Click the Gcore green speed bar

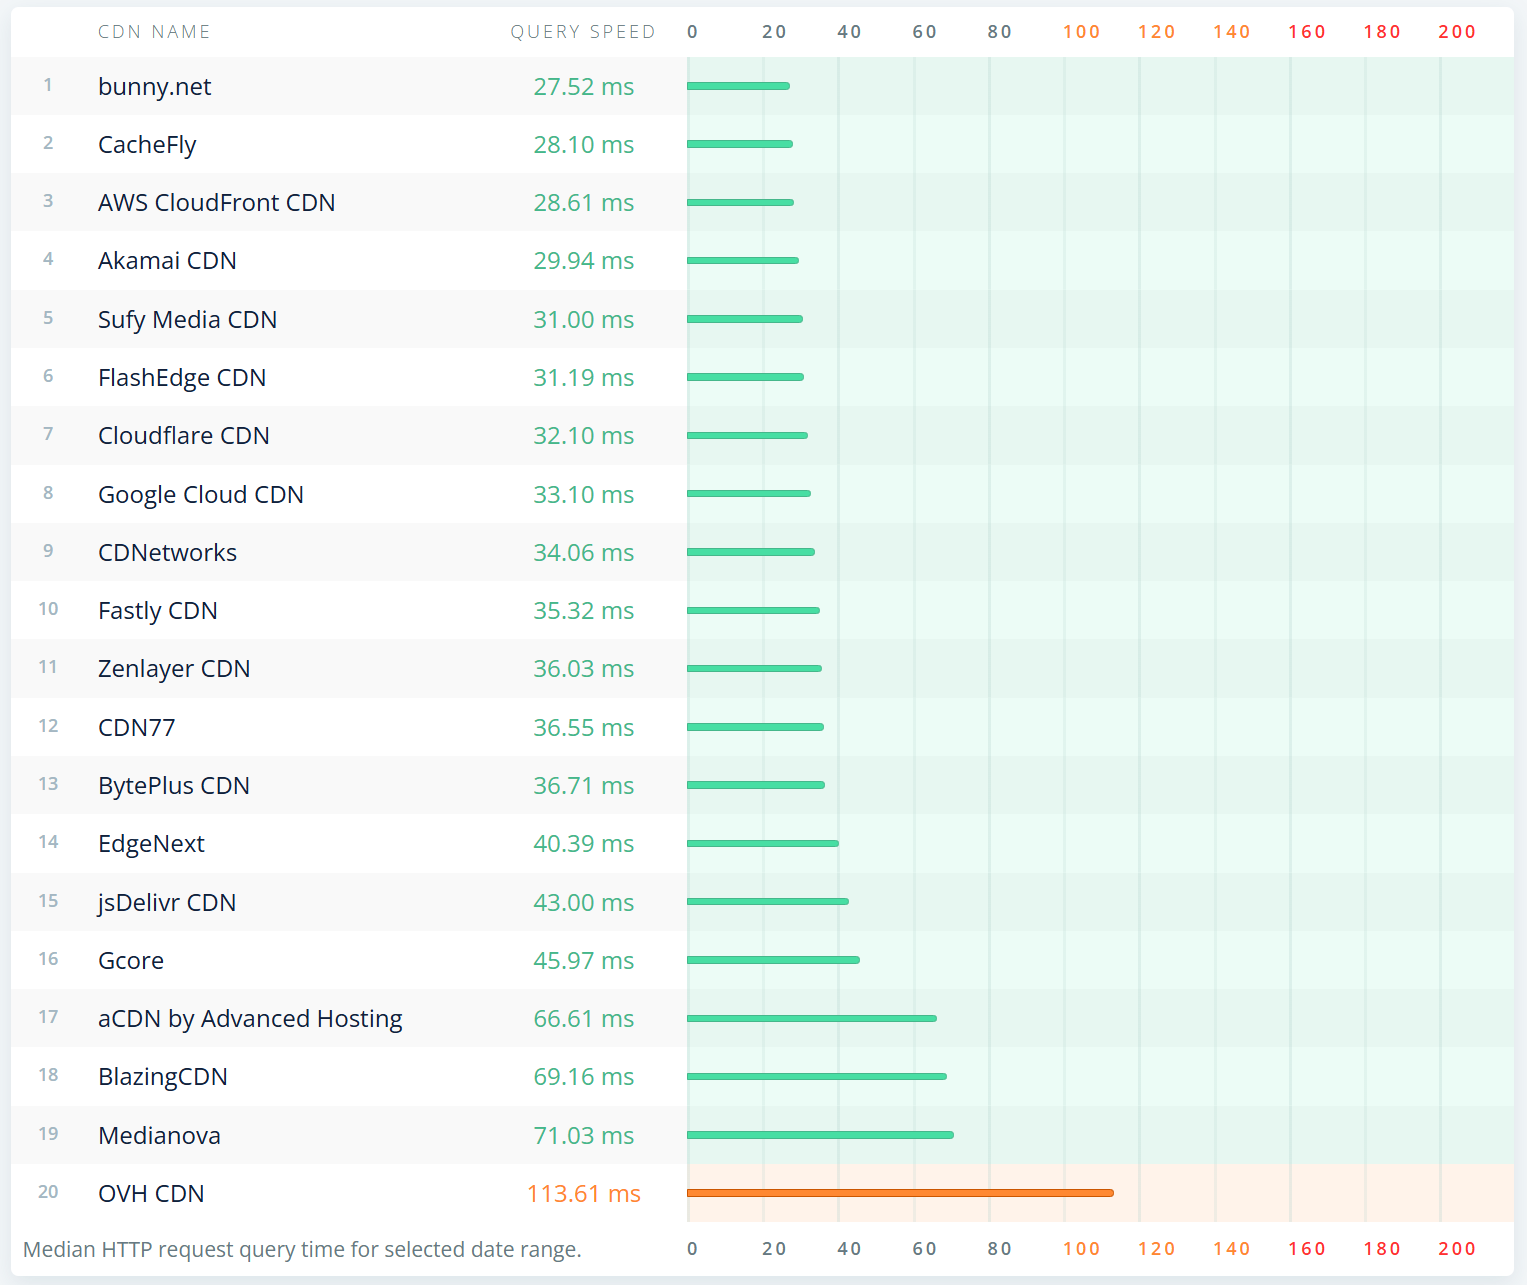click(x=773, y=960)
